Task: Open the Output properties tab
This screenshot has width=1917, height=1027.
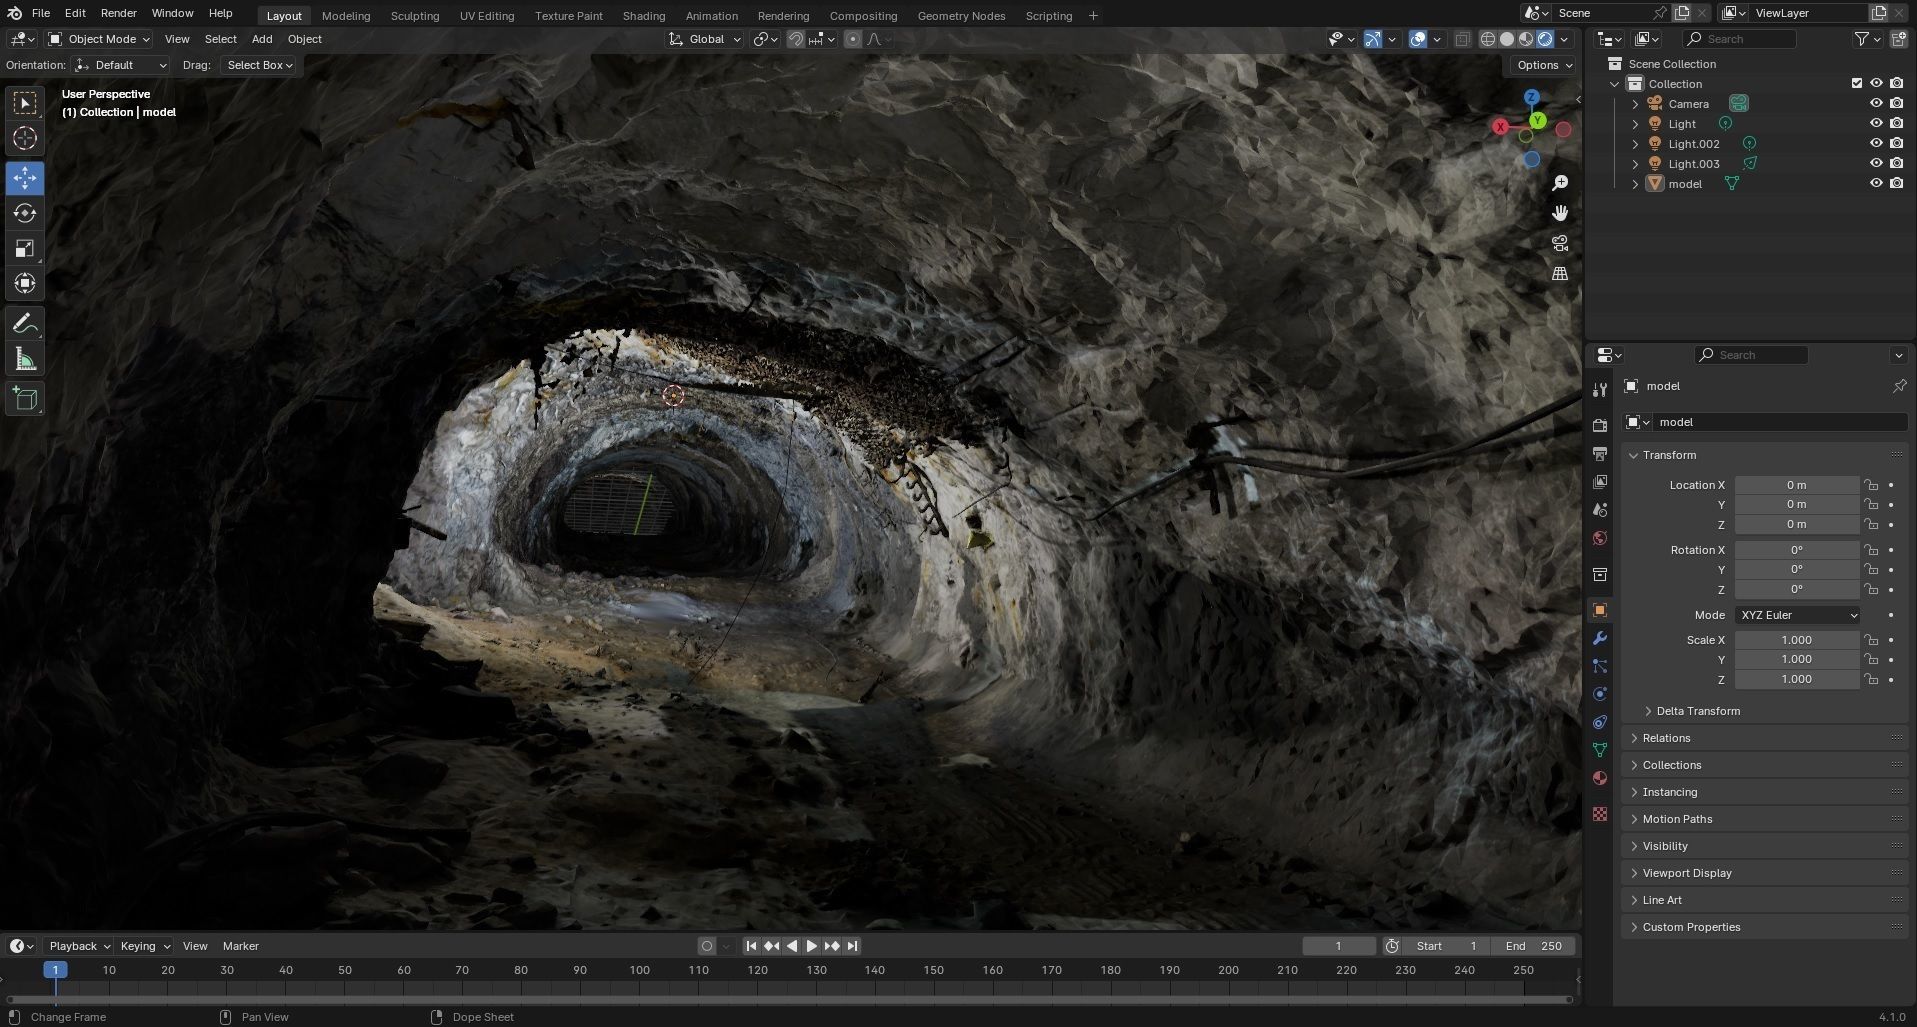Action: point(1600,454)
